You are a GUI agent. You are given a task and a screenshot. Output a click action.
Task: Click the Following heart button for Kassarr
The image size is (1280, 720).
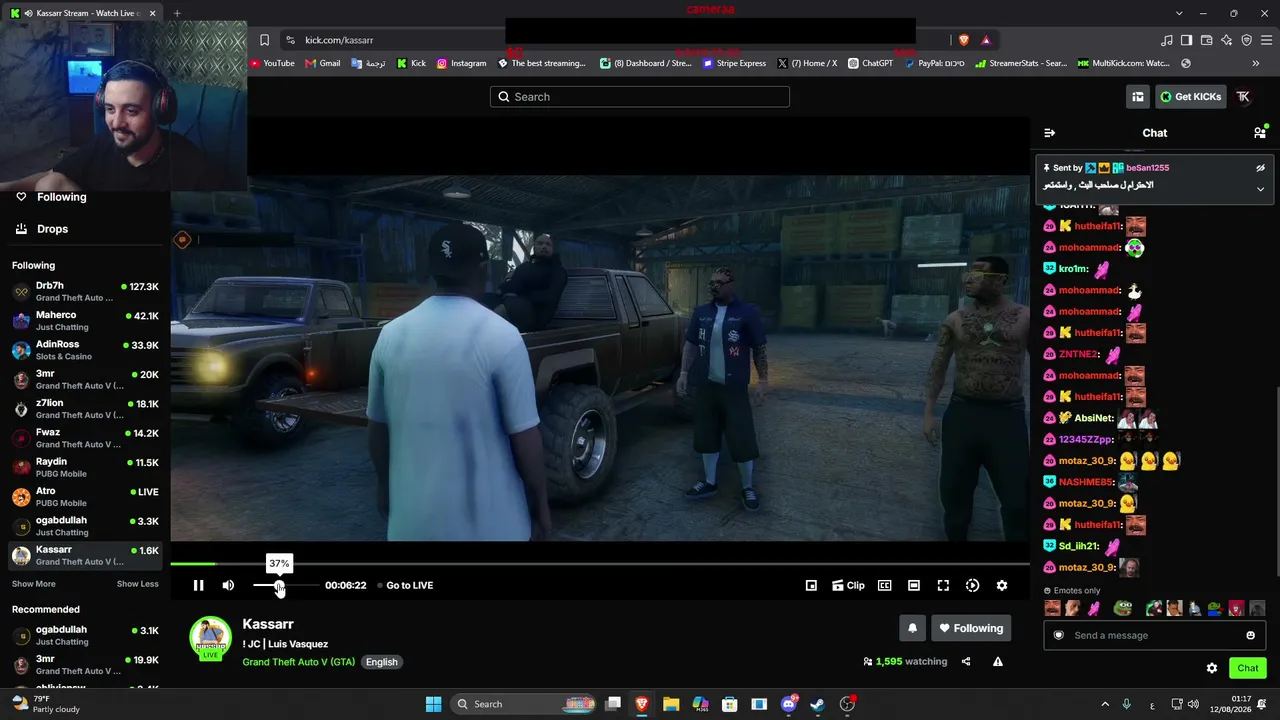point(970,628)
